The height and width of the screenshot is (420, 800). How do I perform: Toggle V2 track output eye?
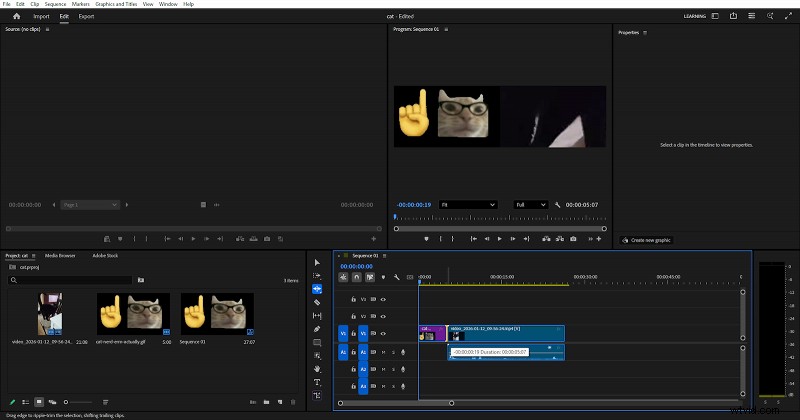(x=383, y=316)
